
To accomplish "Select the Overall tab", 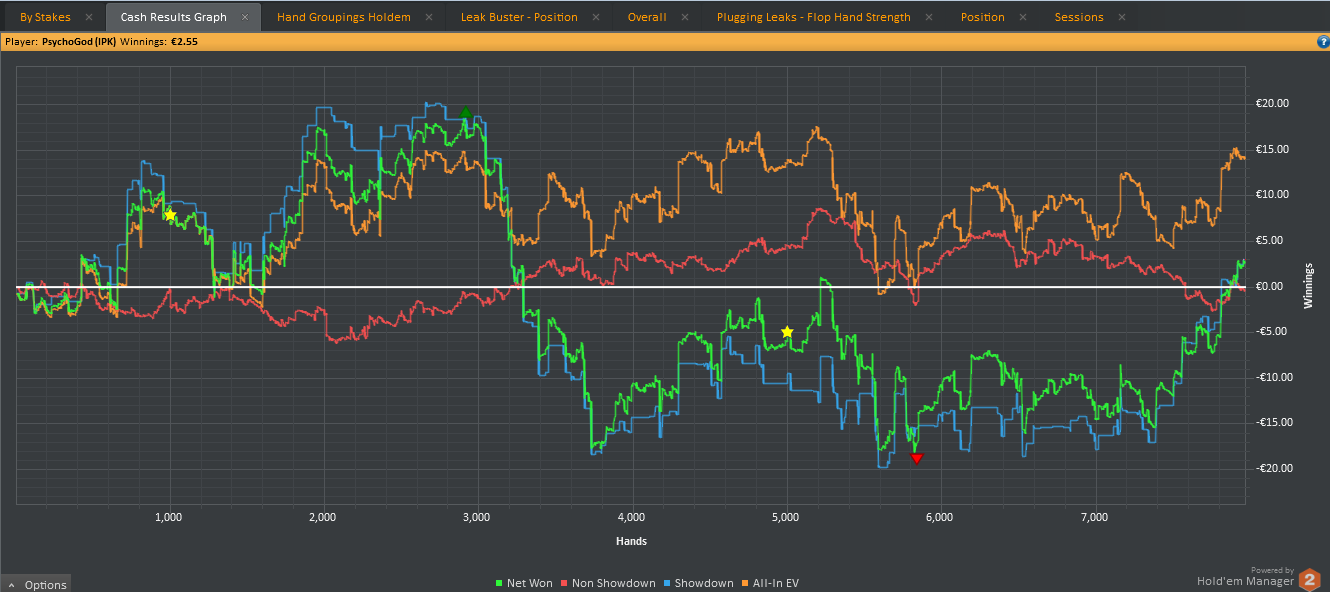I will point(647,17).
